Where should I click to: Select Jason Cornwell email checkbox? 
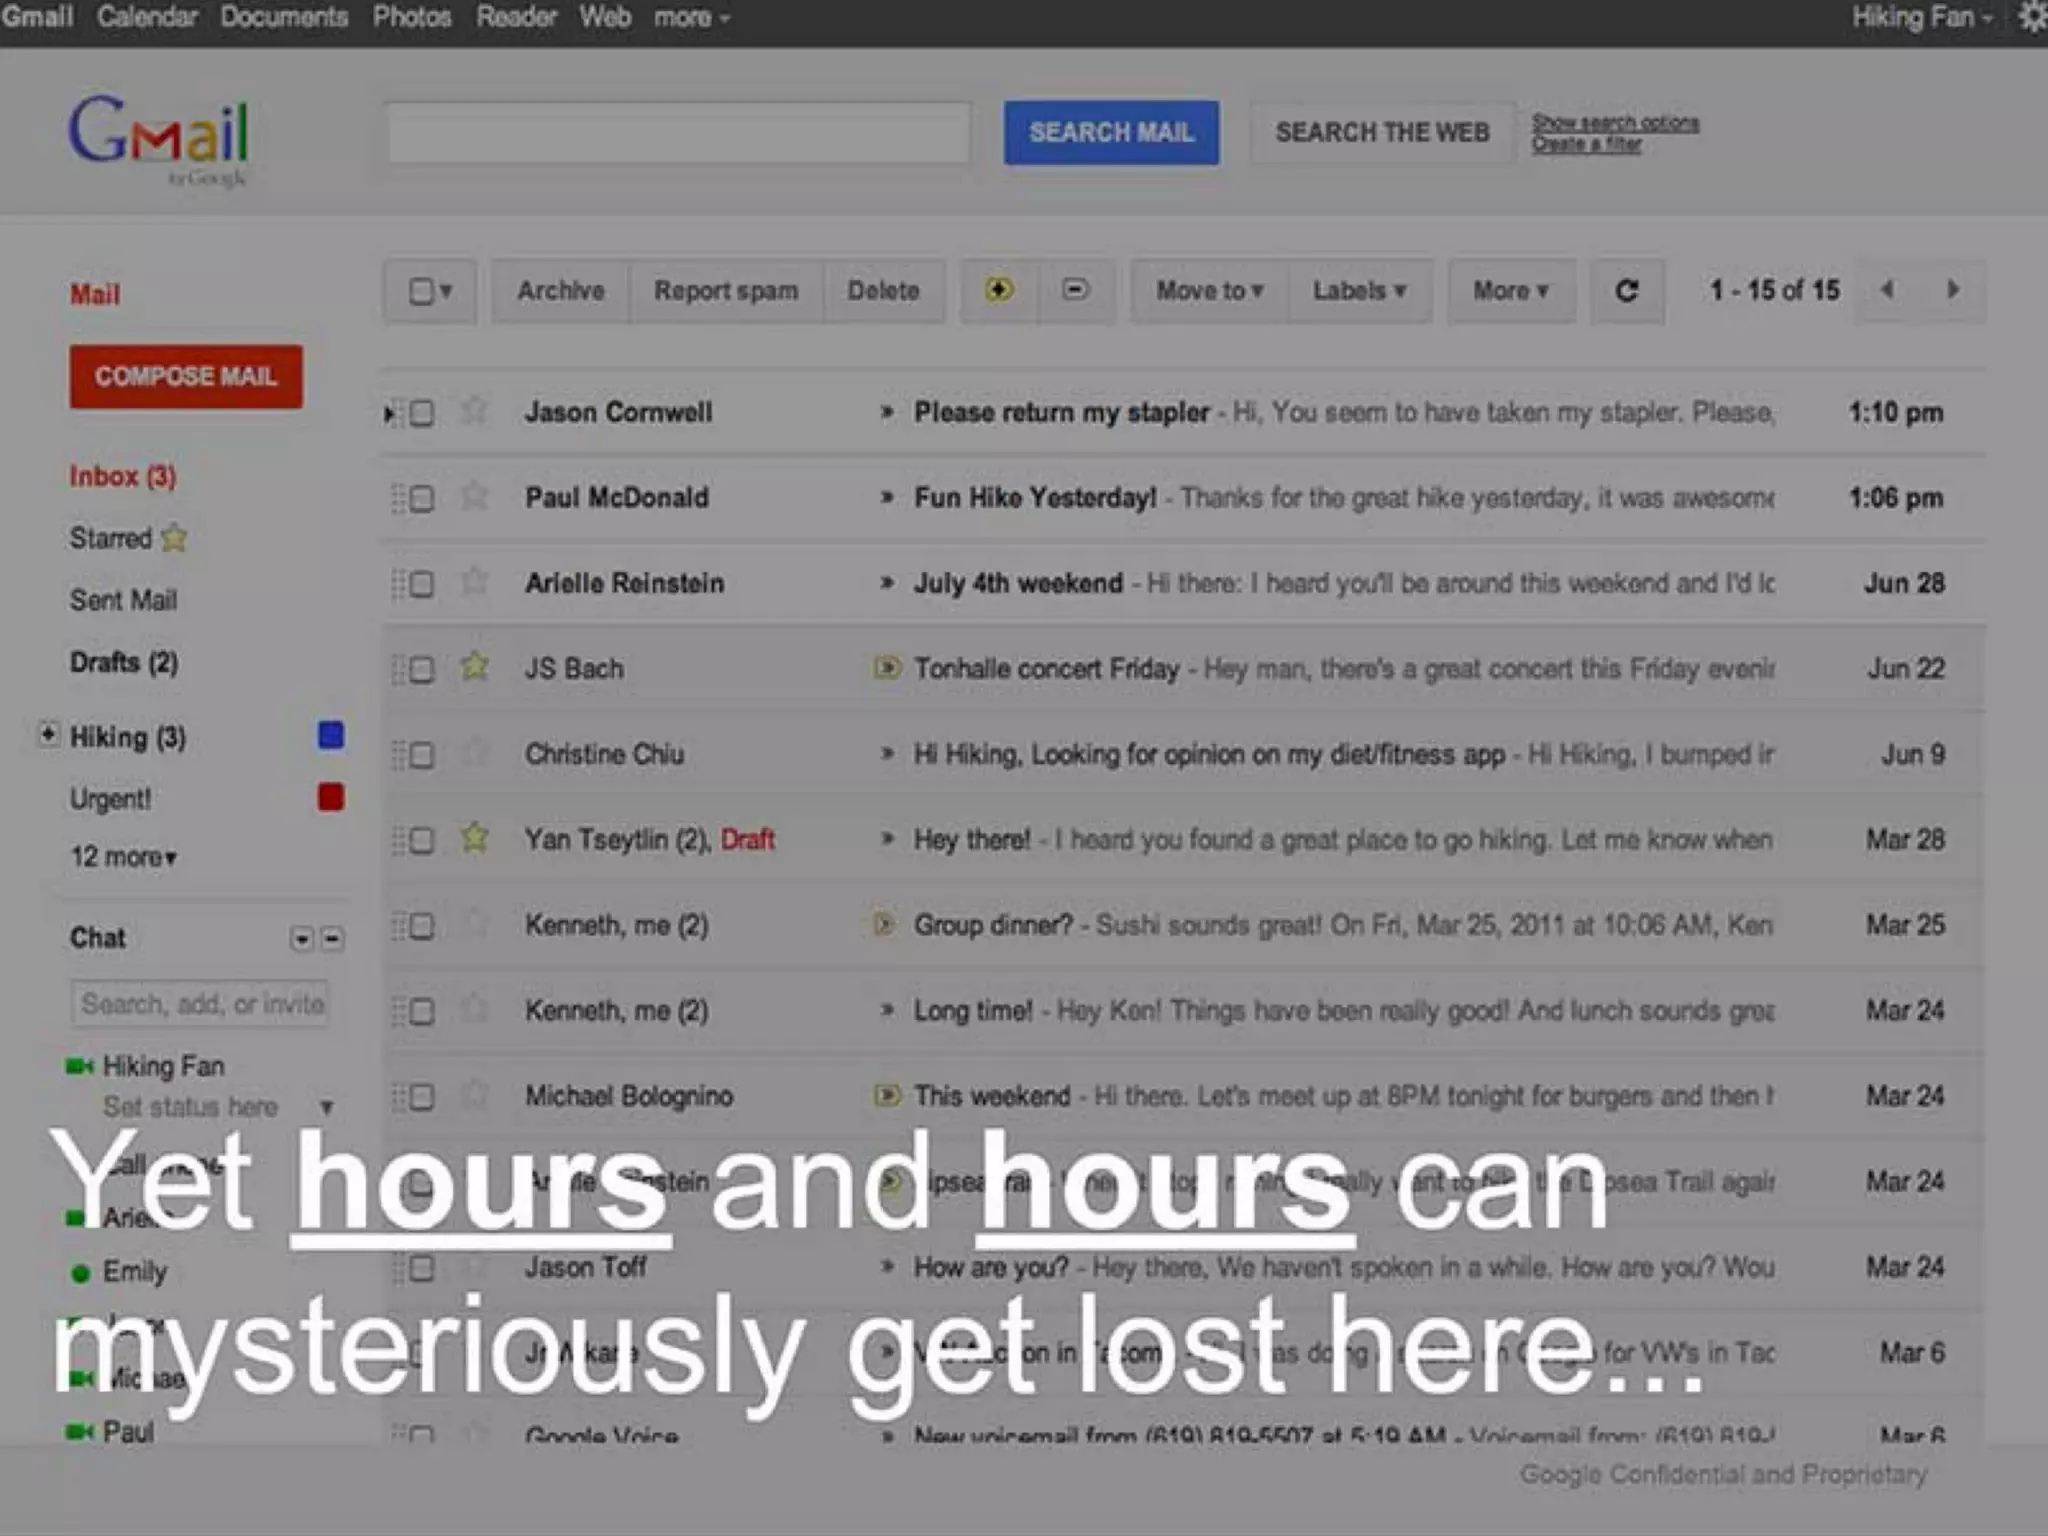[x=422, y=413]
